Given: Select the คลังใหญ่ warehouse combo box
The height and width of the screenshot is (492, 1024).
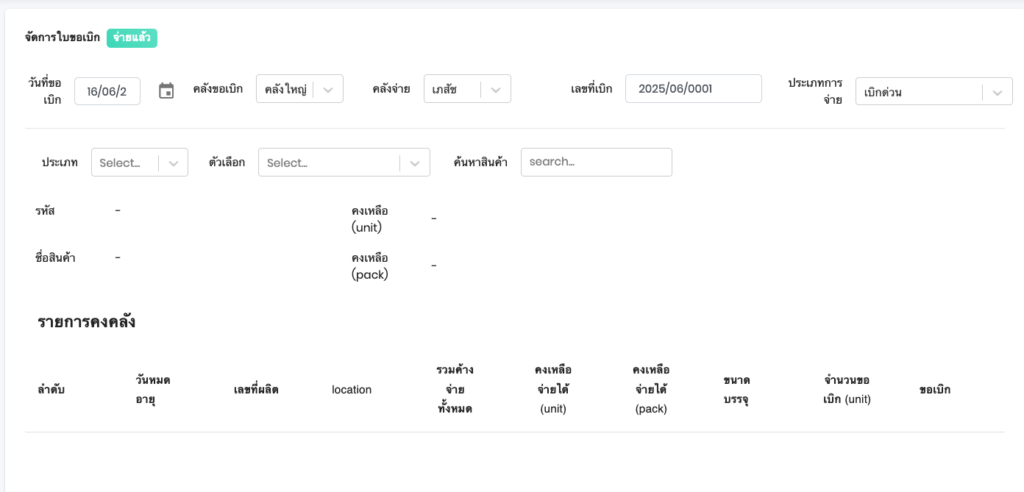Looking at the screenshot, I should (x=285, y=89).
